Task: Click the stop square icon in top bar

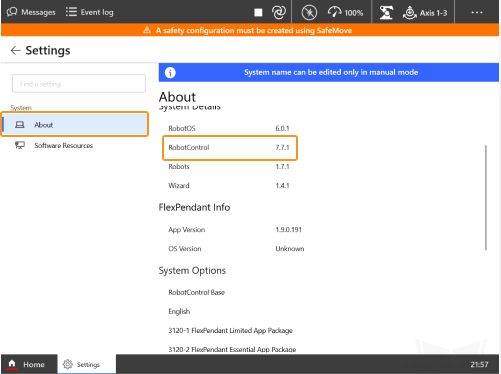Action: tap(258, 12)
